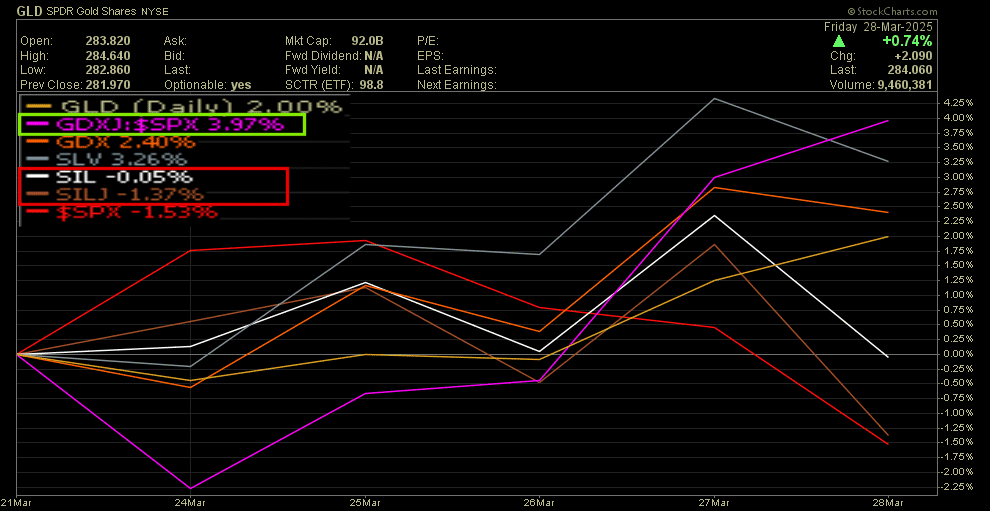The height and width of the screenshot is (511, 990).
Task: Click the Bid label
Action: (x=176, y=56)
